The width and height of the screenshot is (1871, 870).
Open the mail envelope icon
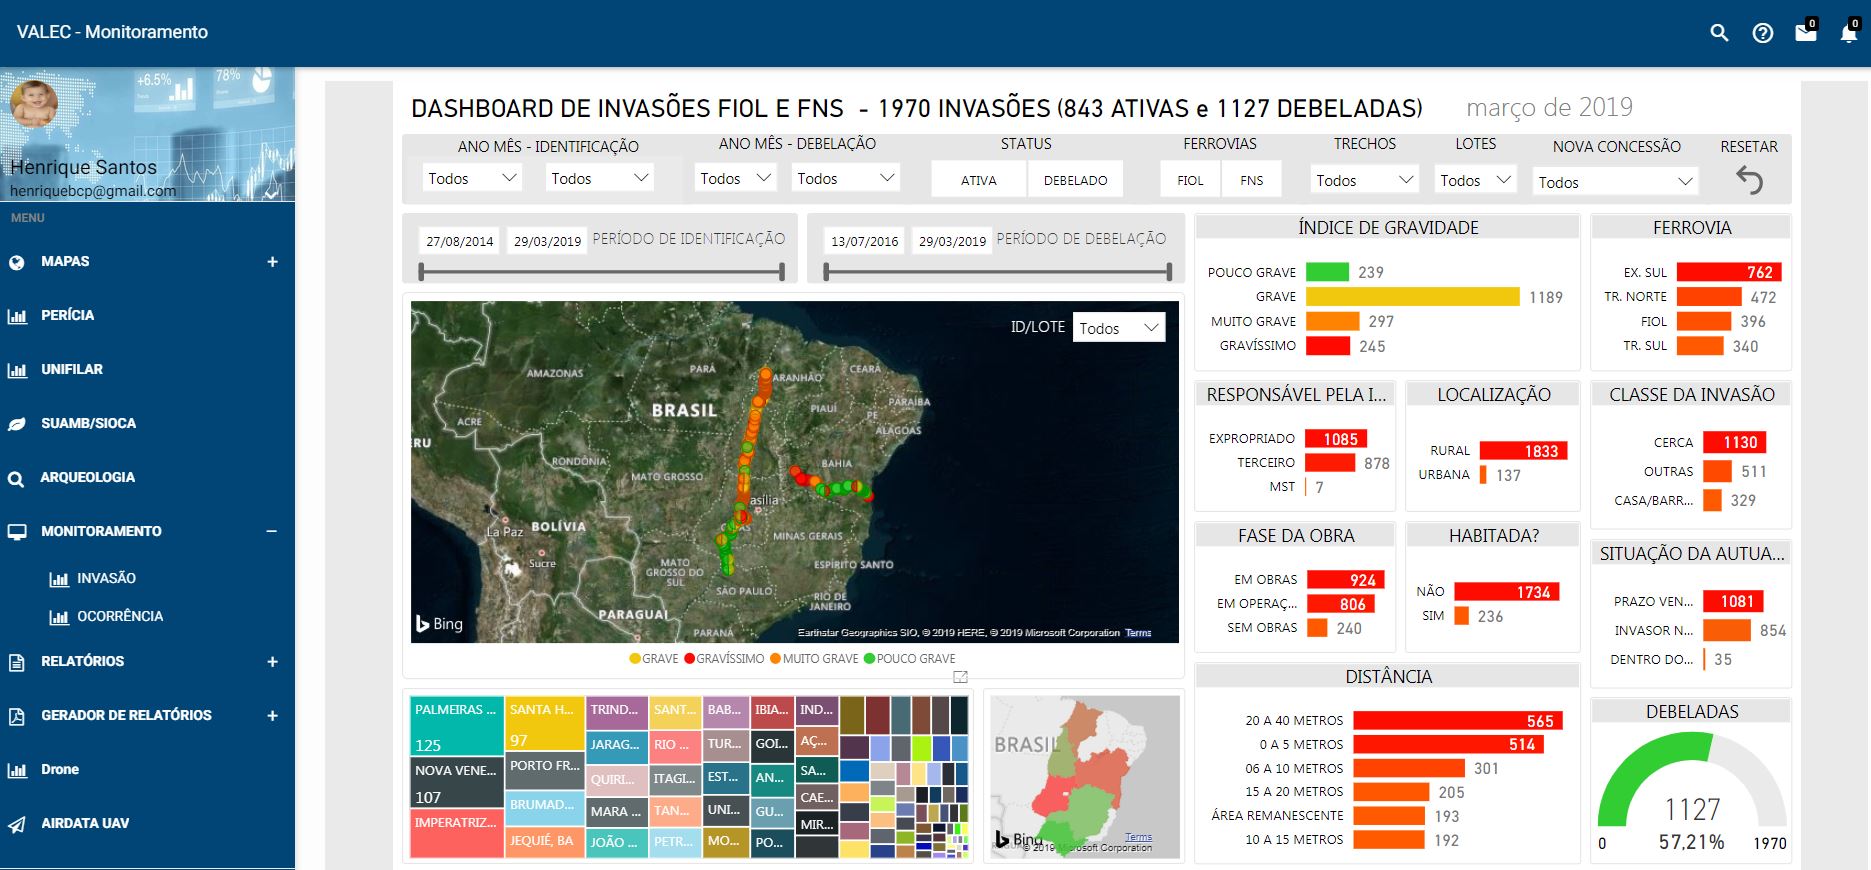click(1806, 33)
